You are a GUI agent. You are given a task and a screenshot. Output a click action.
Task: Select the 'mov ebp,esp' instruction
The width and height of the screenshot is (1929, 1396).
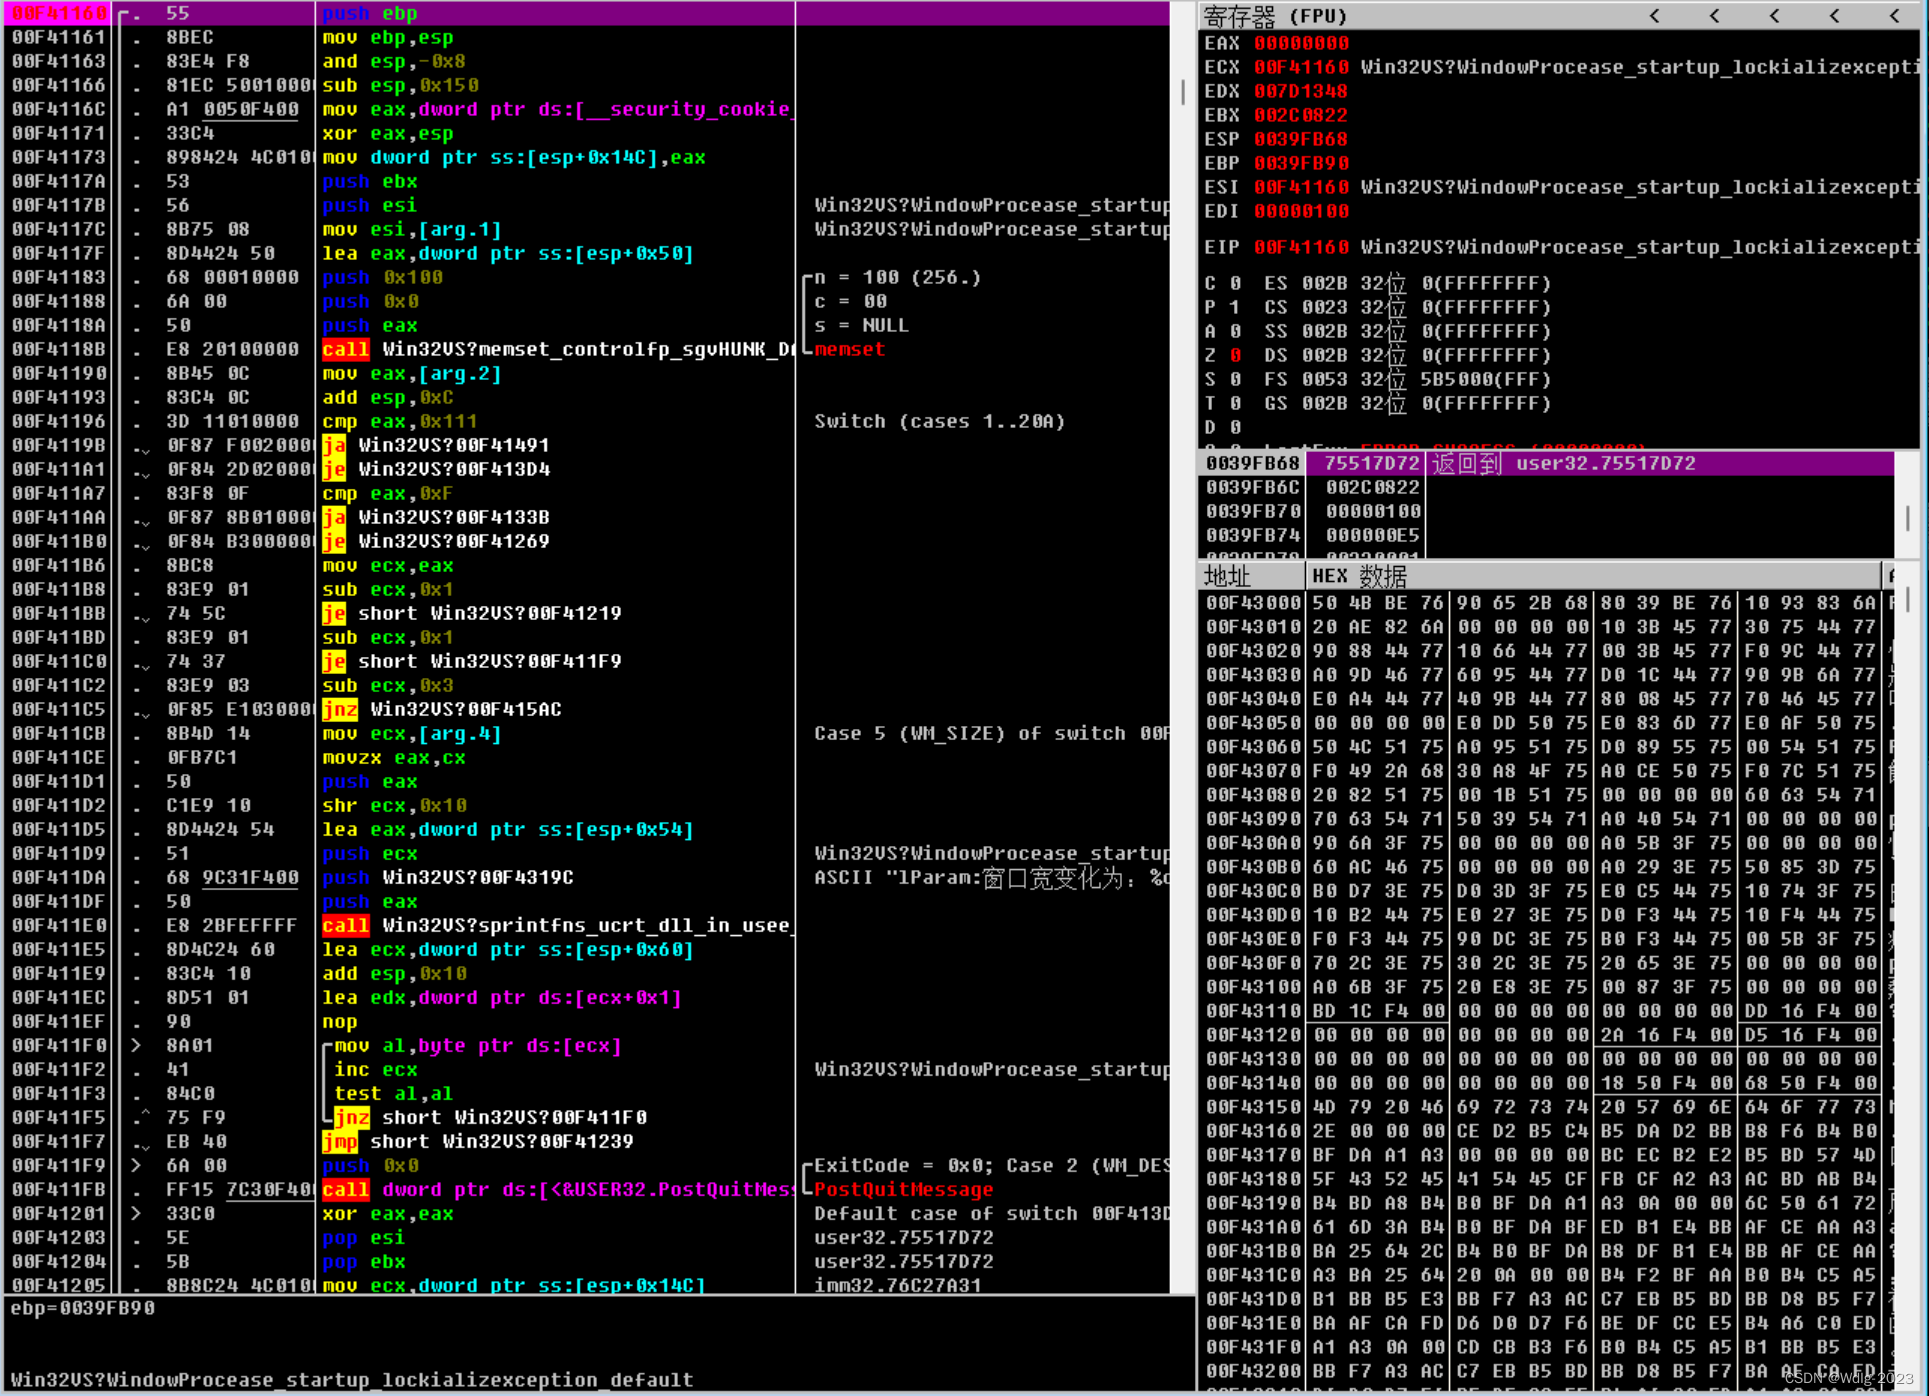click(x=388, y=38)
